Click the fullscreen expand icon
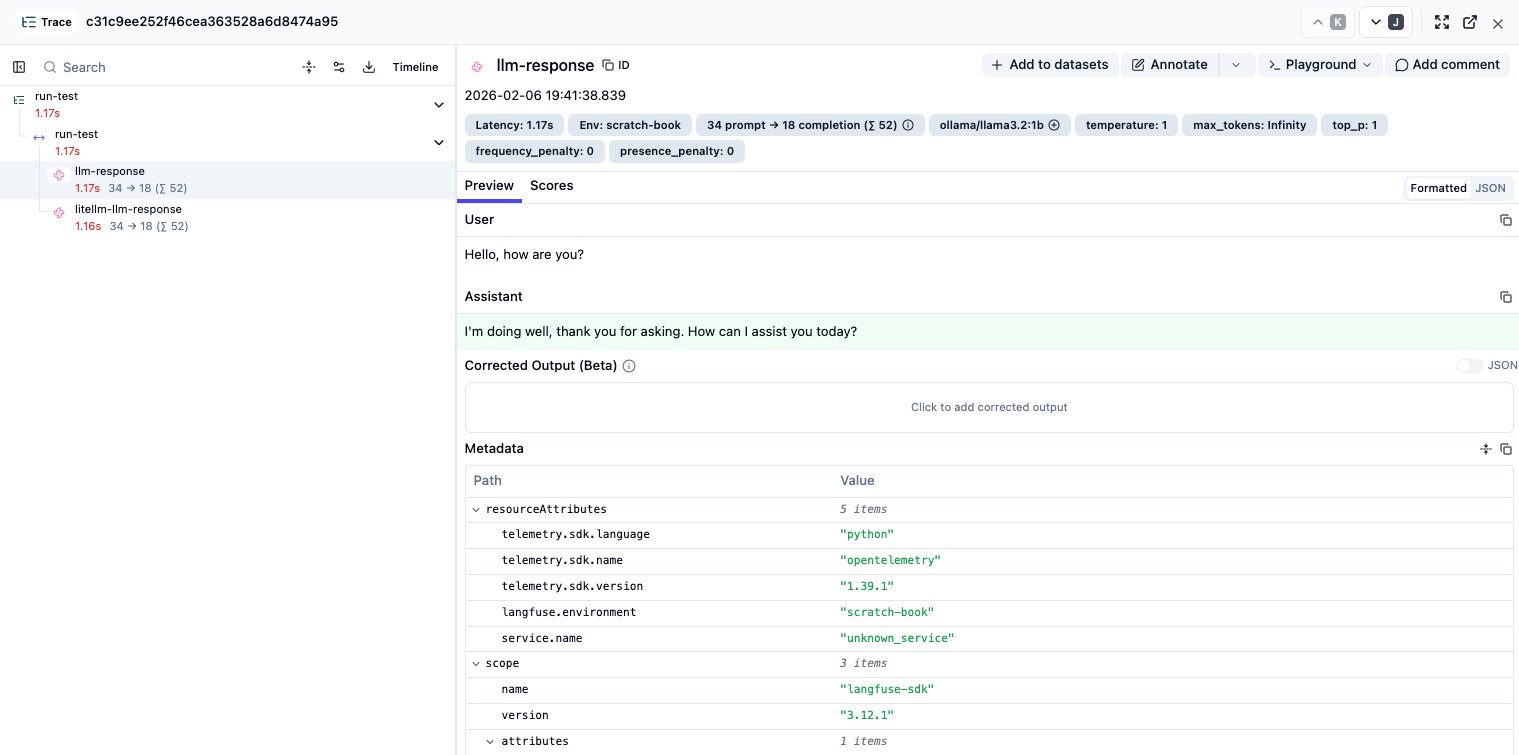Image resolution: width=1519 pixels, height=755 pixels. pyautogui.click(x=1441, y=22)
